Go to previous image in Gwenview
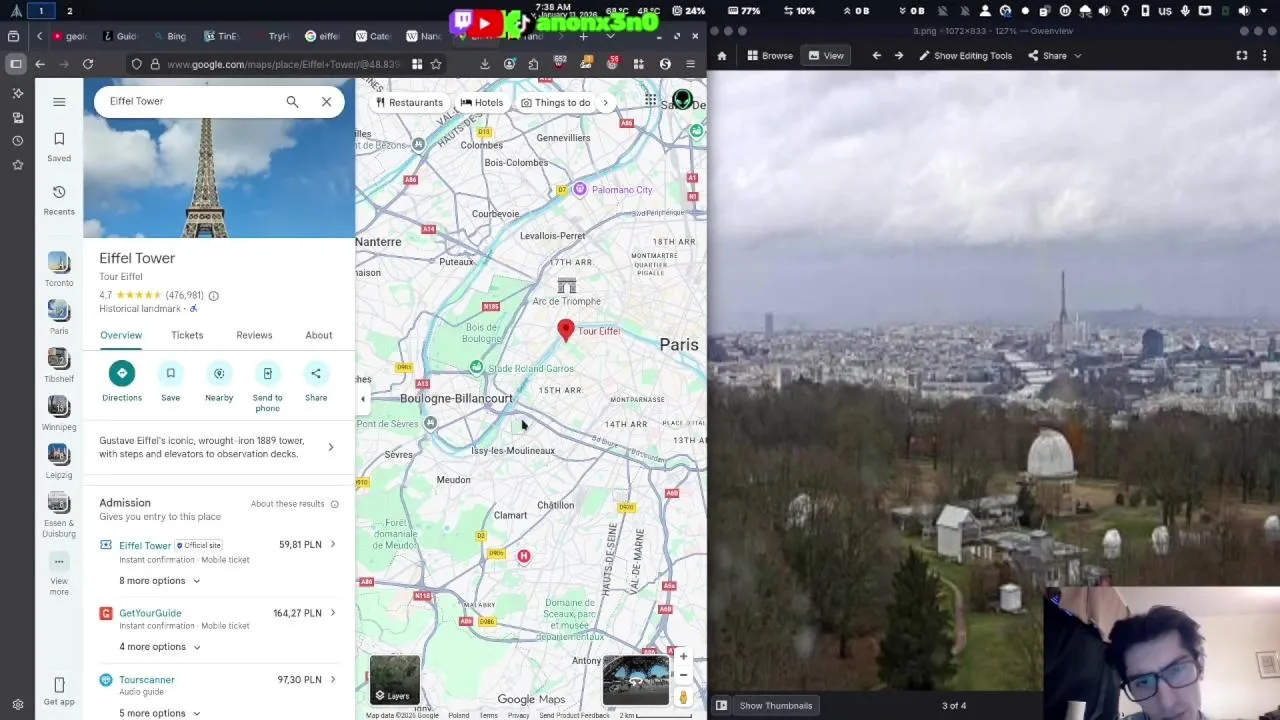The height and width of the screenshot is (720, 1280). pyautogui.click(x=877, y=56)
